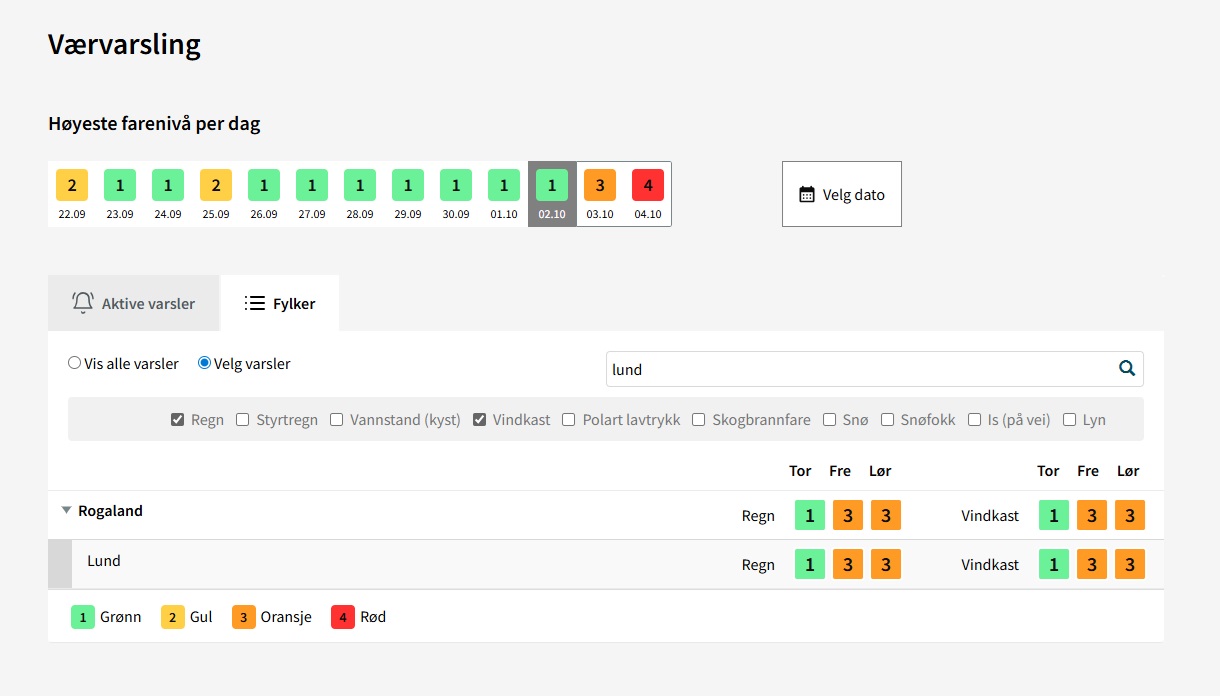This screenshot has height=696, width=1220.
Task: Open the Lund municipality row
Action: [x=104, y=561]
